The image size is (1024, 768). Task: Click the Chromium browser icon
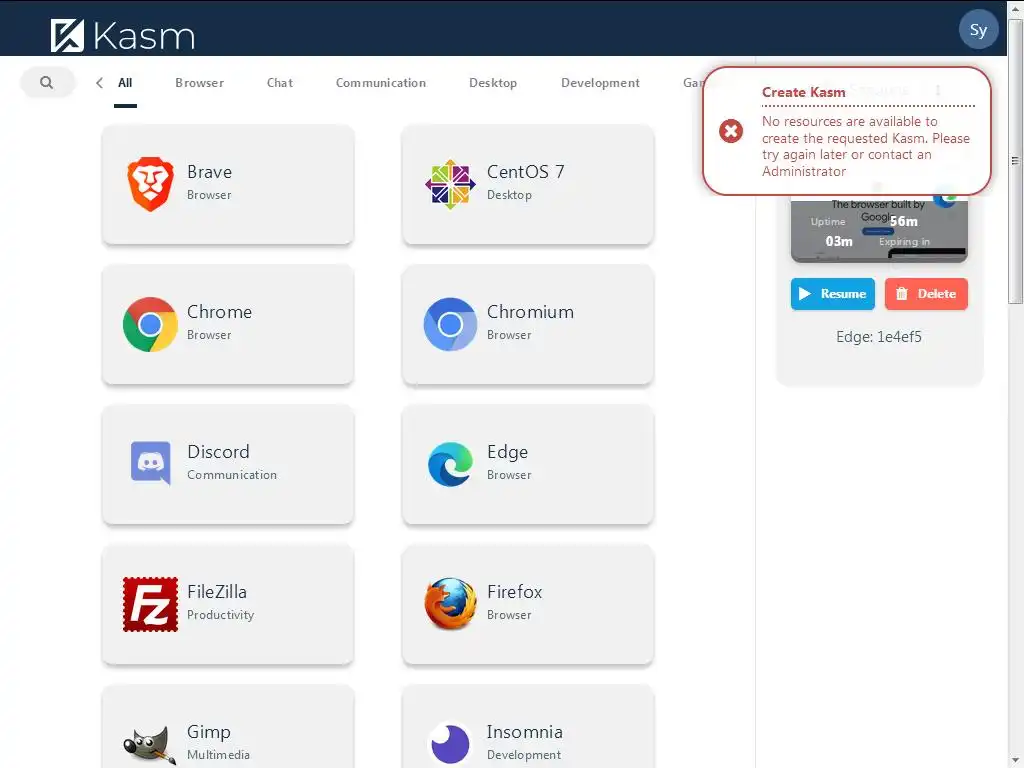pyautogui.click(x=450, y=325)
